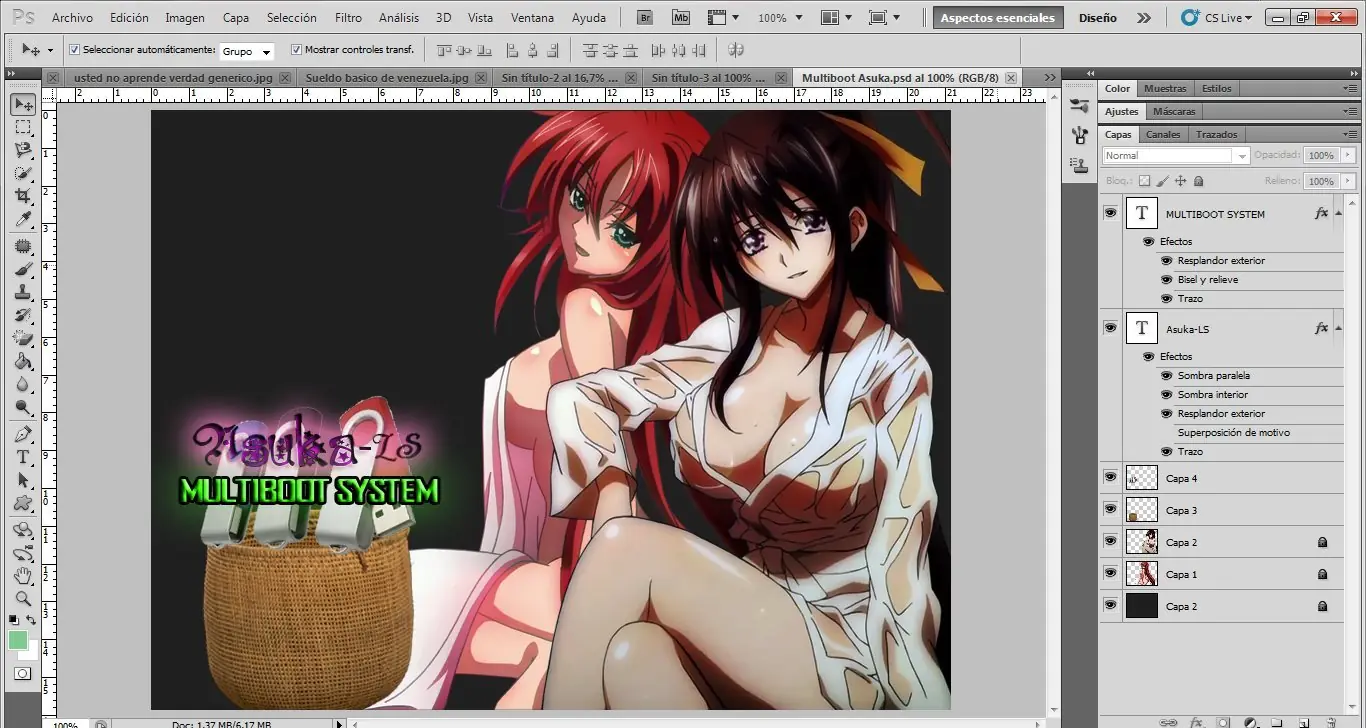Open the Filtro menu
The height and width of the screenshot is (728, 1366).
348,18
